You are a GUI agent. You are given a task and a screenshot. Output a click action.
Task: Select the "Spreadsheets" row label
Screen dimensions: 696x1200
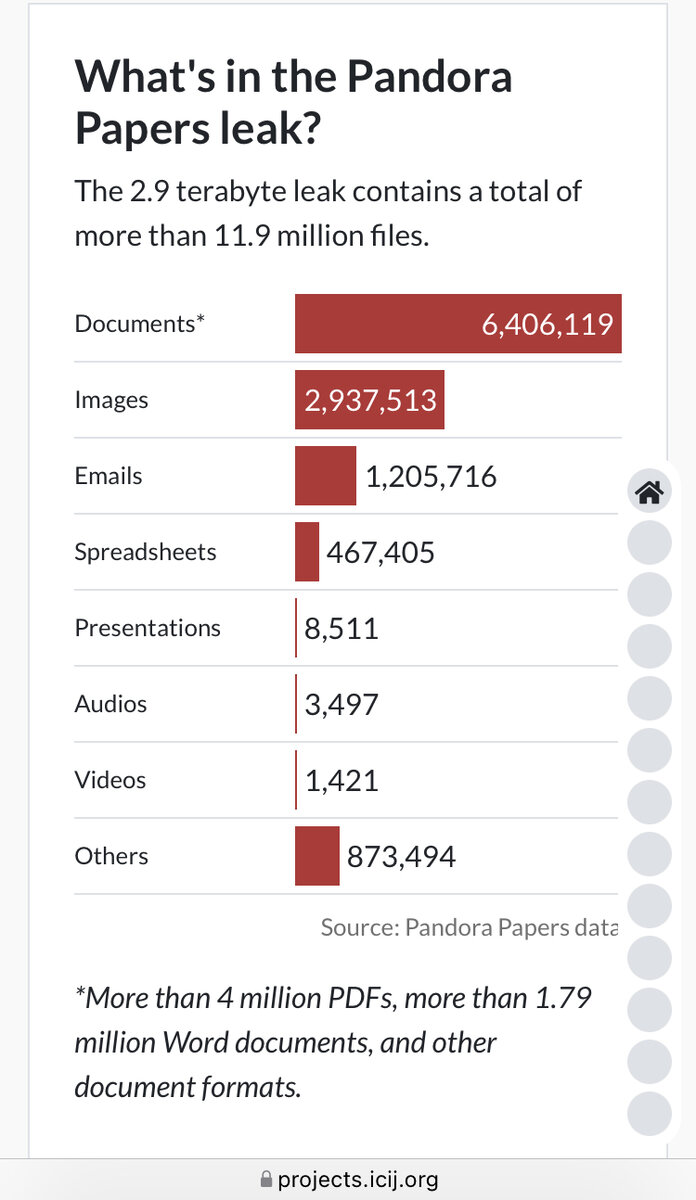click(145, 552)
